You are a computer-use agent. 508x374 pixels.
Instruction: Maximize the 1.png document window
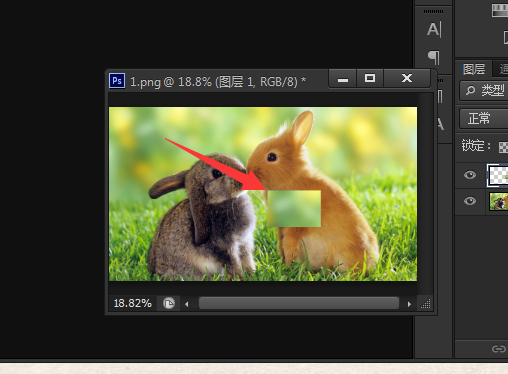click(x=370, y=79)
